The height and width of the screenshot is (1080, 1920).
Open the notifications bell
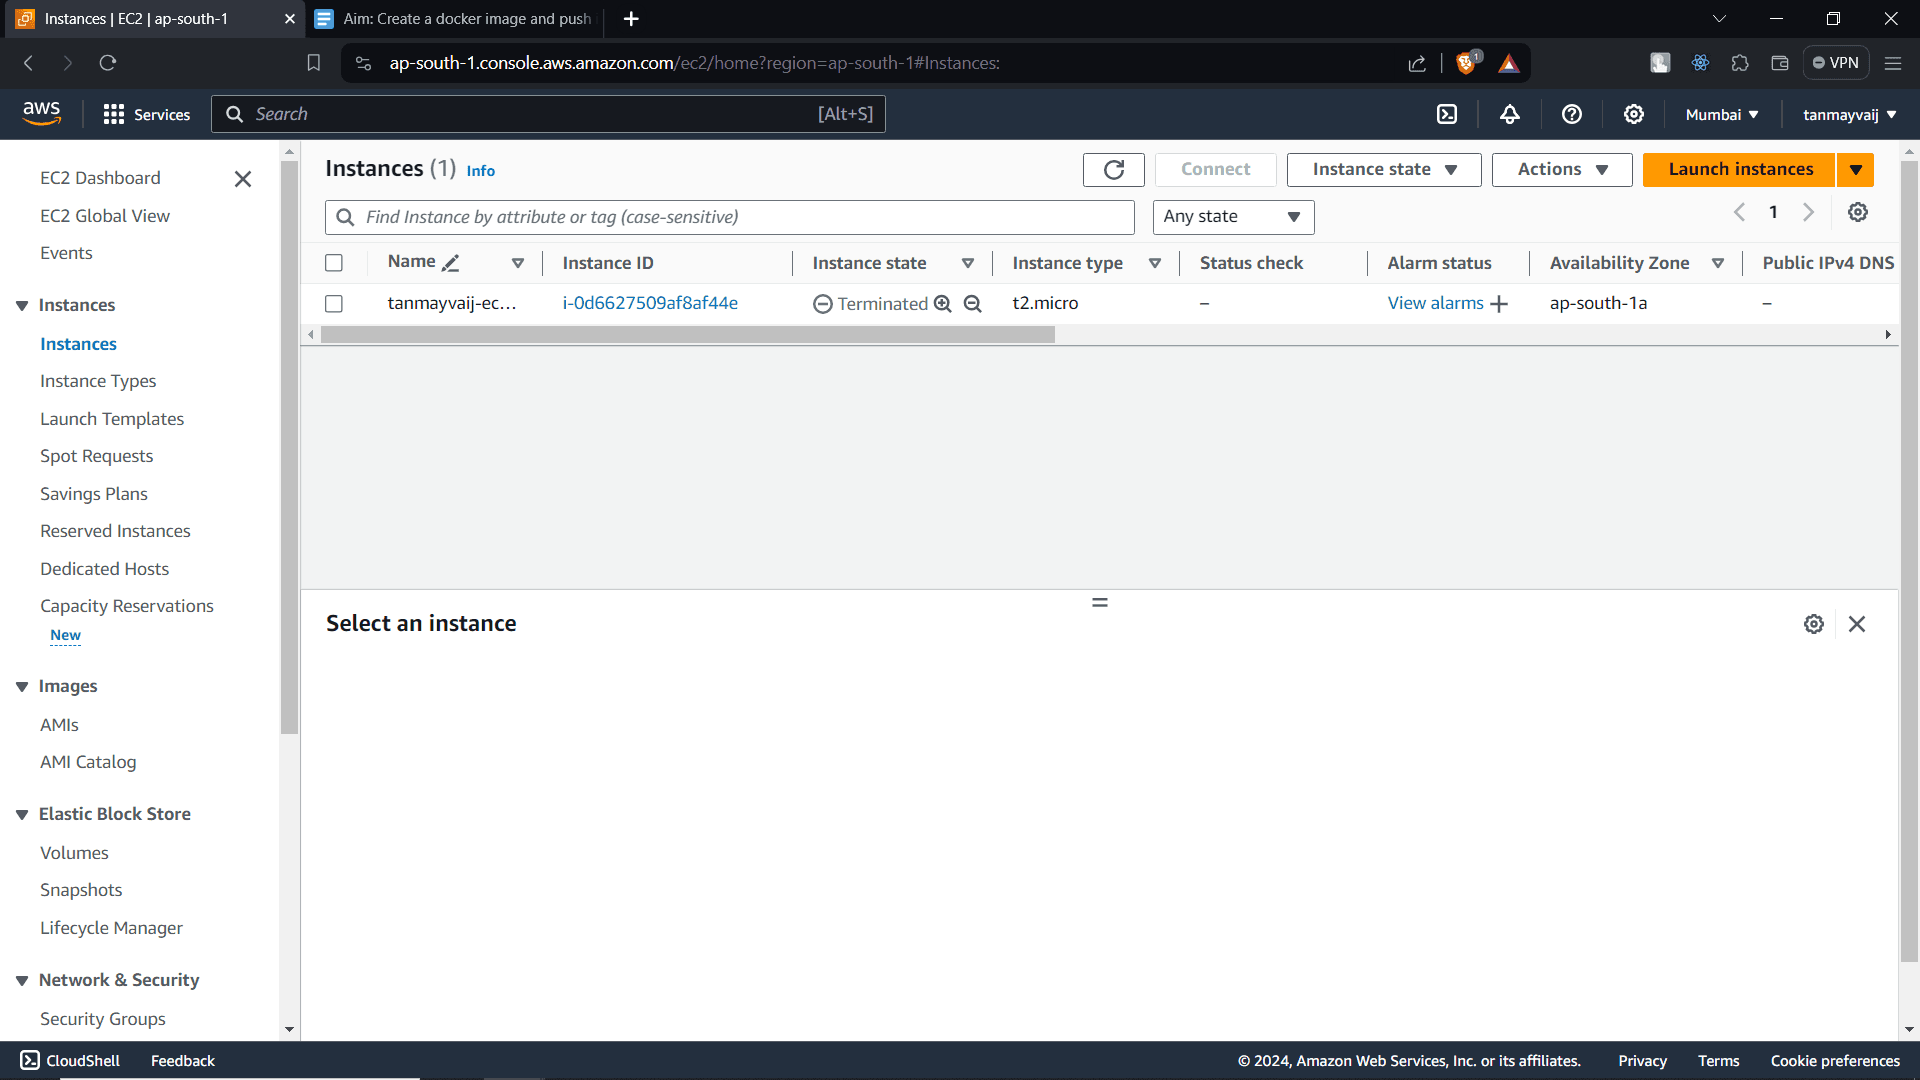click(x=1509, y=114)
